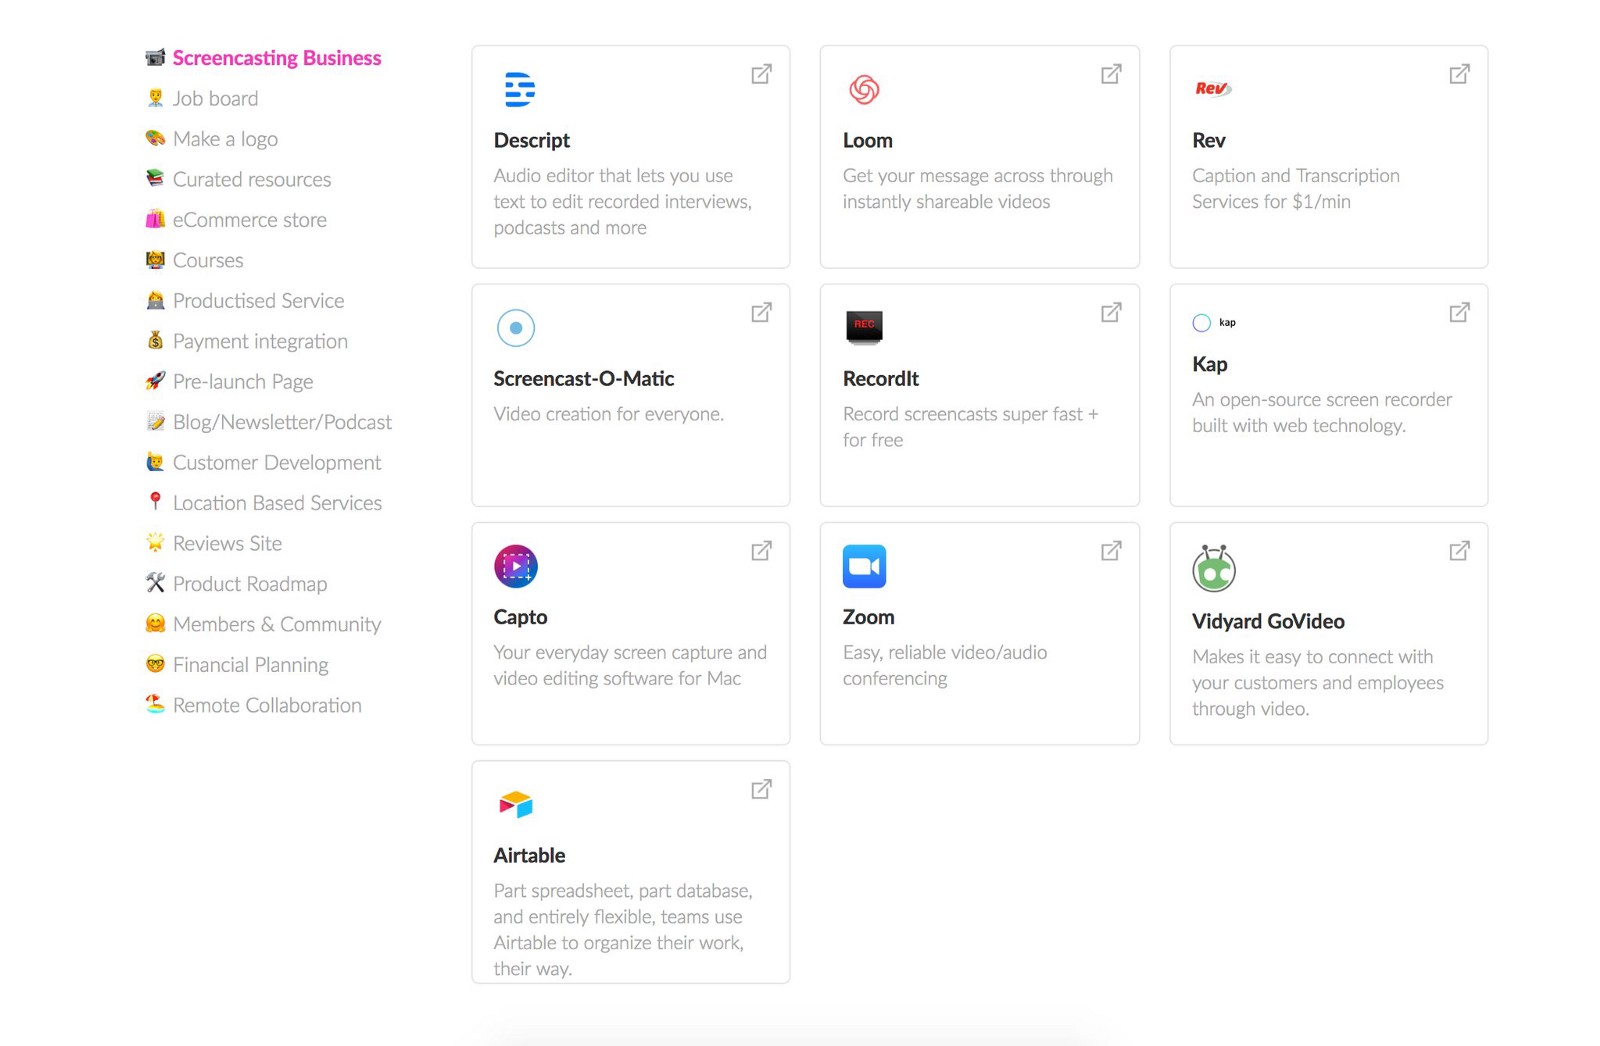Click the Capto app logo

click(x=516, y=566)
